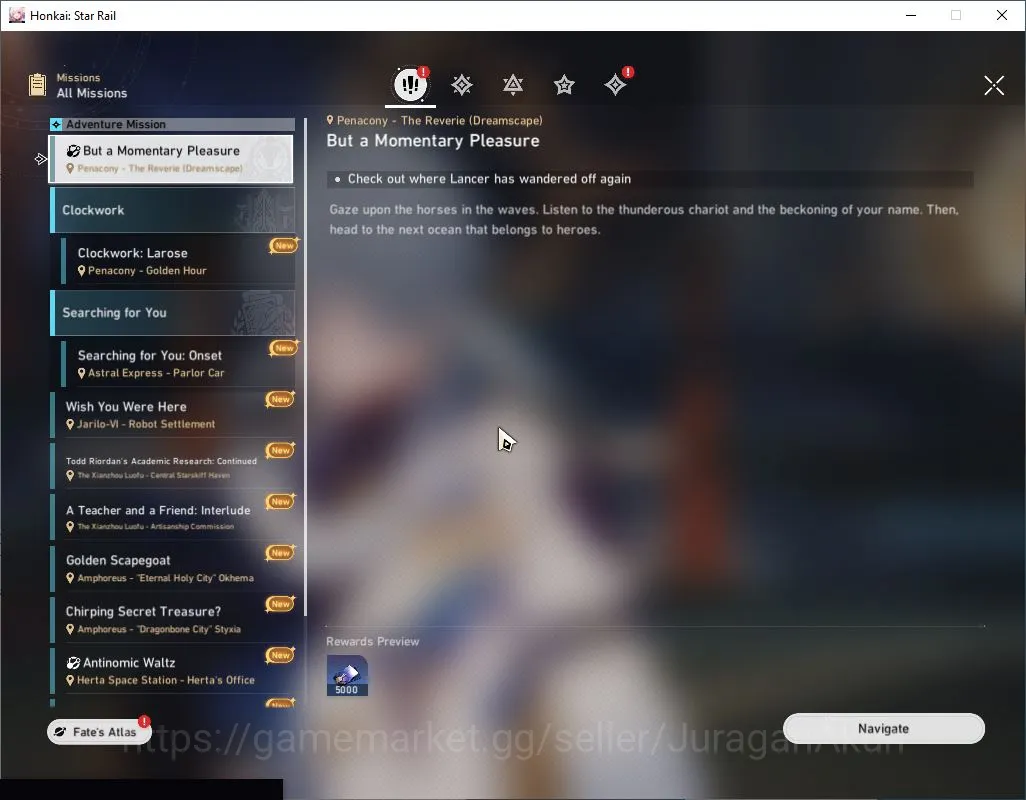Screen dimensions: 1026x800
Task: Click the New badge on Clockwork: Larose
Action: (x=284, y=245)
